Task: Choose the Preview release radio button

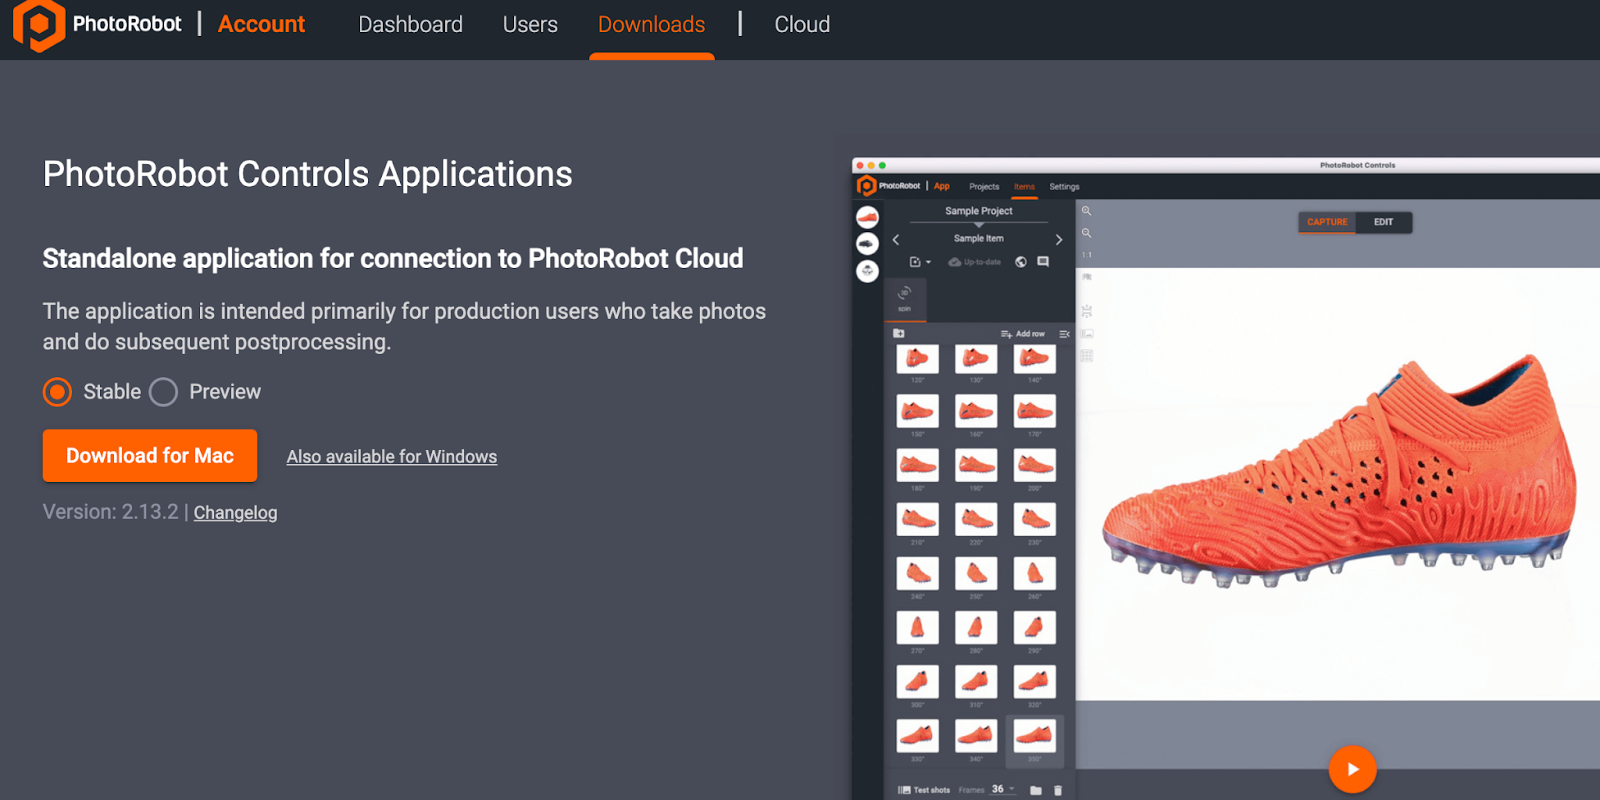Action: (x=164, y=392)
